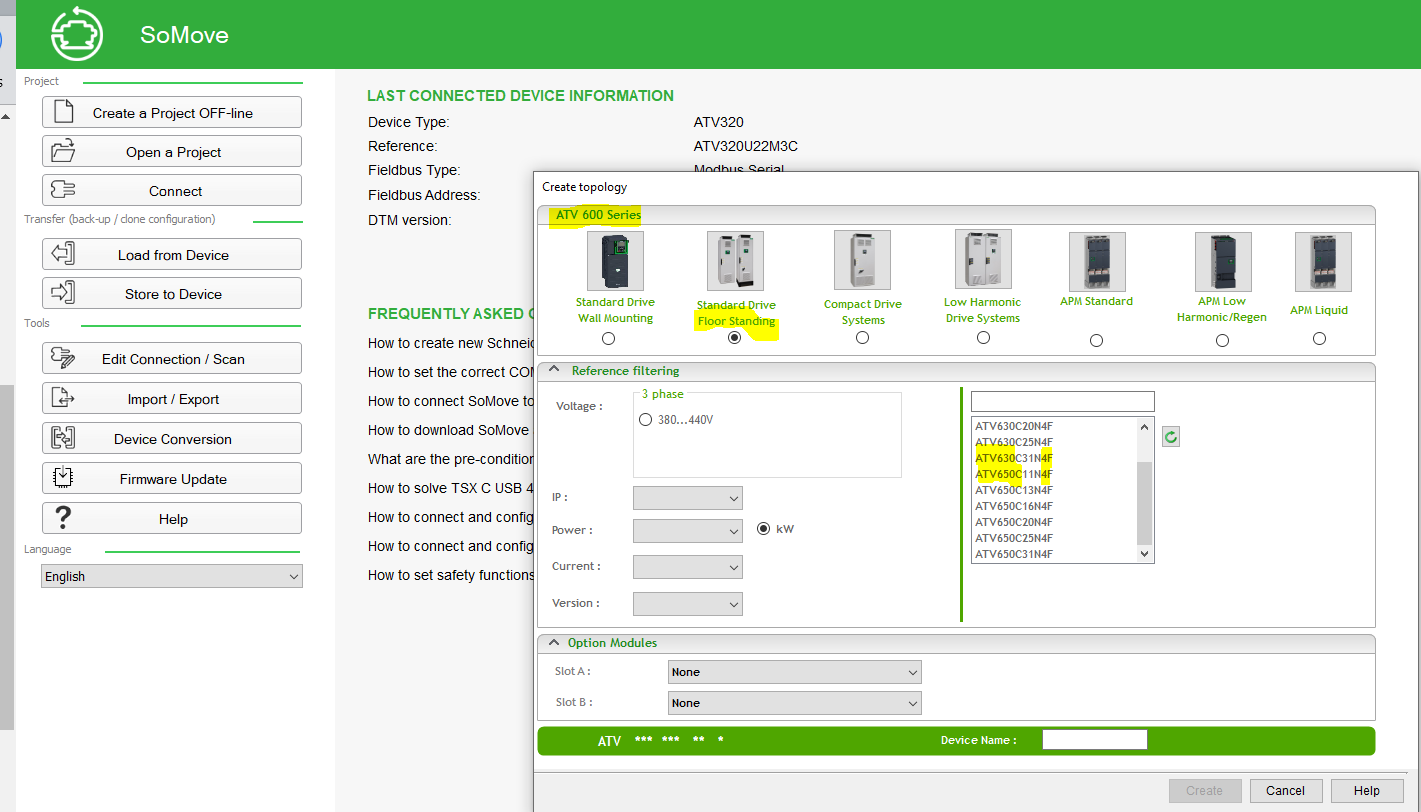The image size is (1421, 812).
Task: Choose Low Harmonic Drive Systems radio button
Action: tap(983, 338)
